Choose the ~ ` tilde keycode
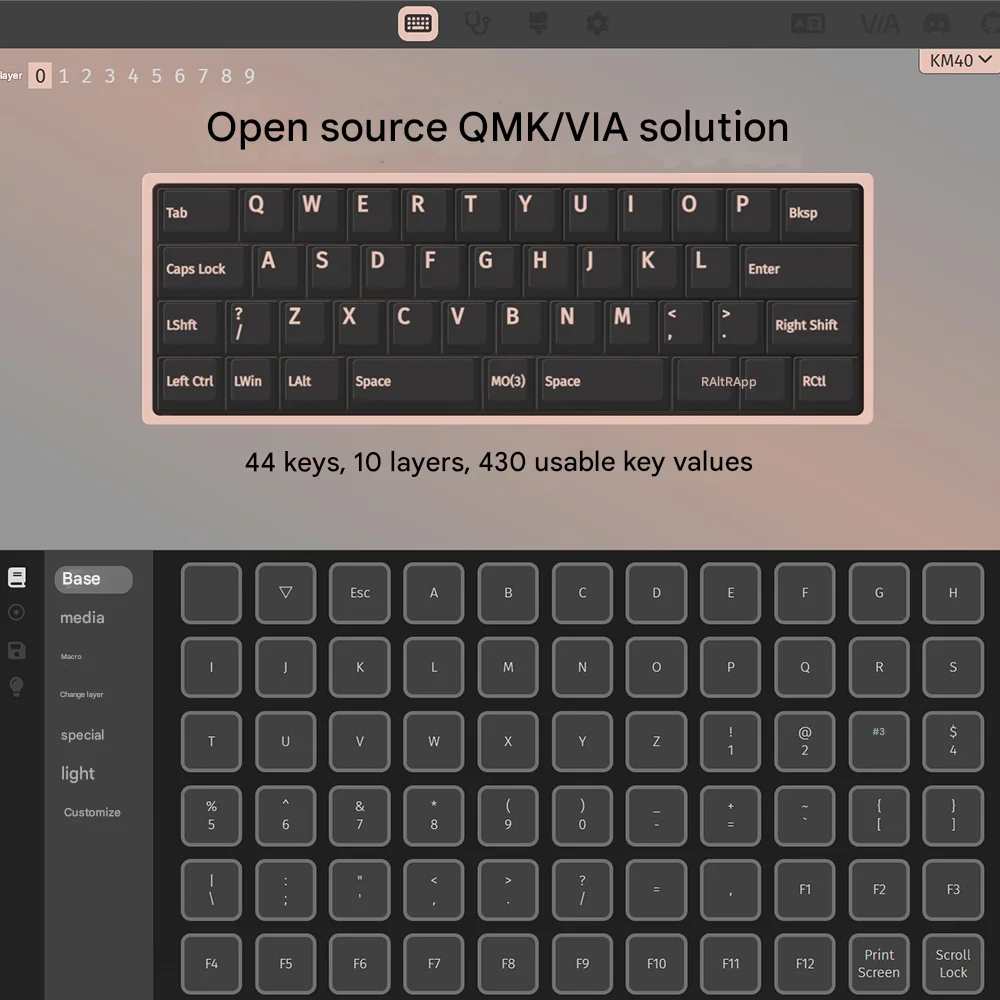The image size is (1000, 1000). (x=805, y=816)
